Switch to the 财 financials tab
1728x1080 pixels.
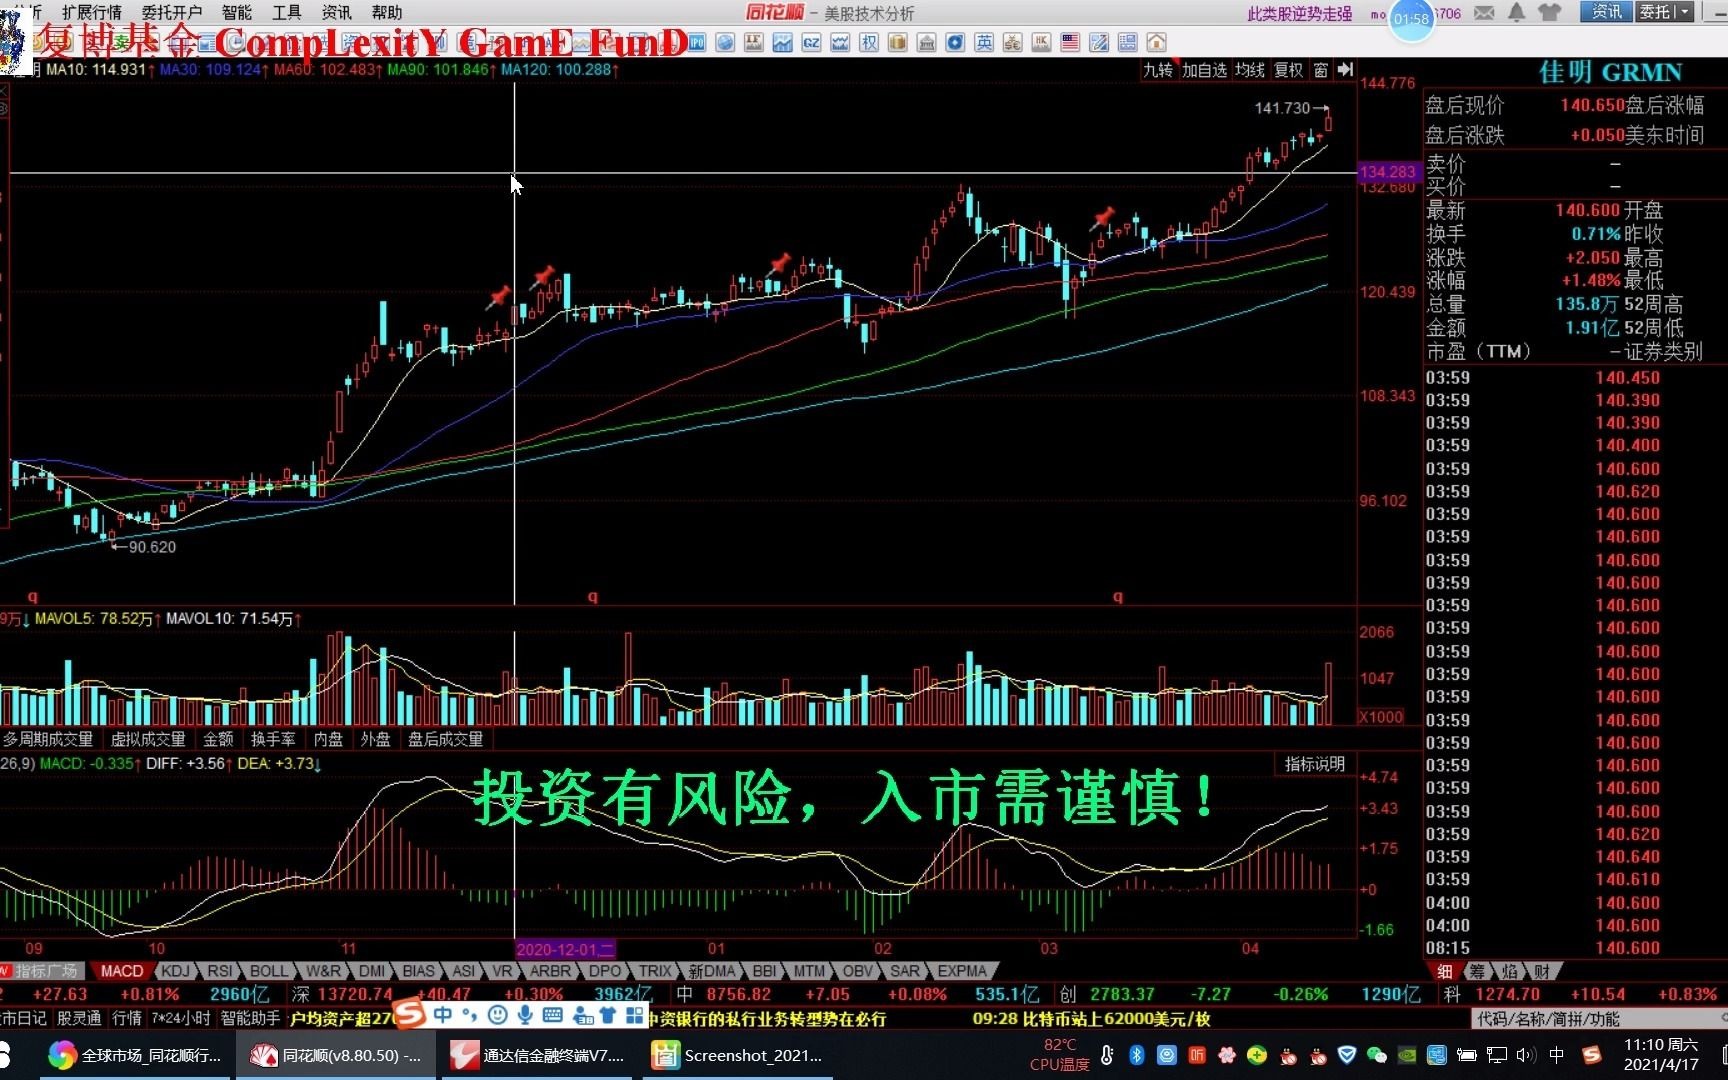(1543, 971)
